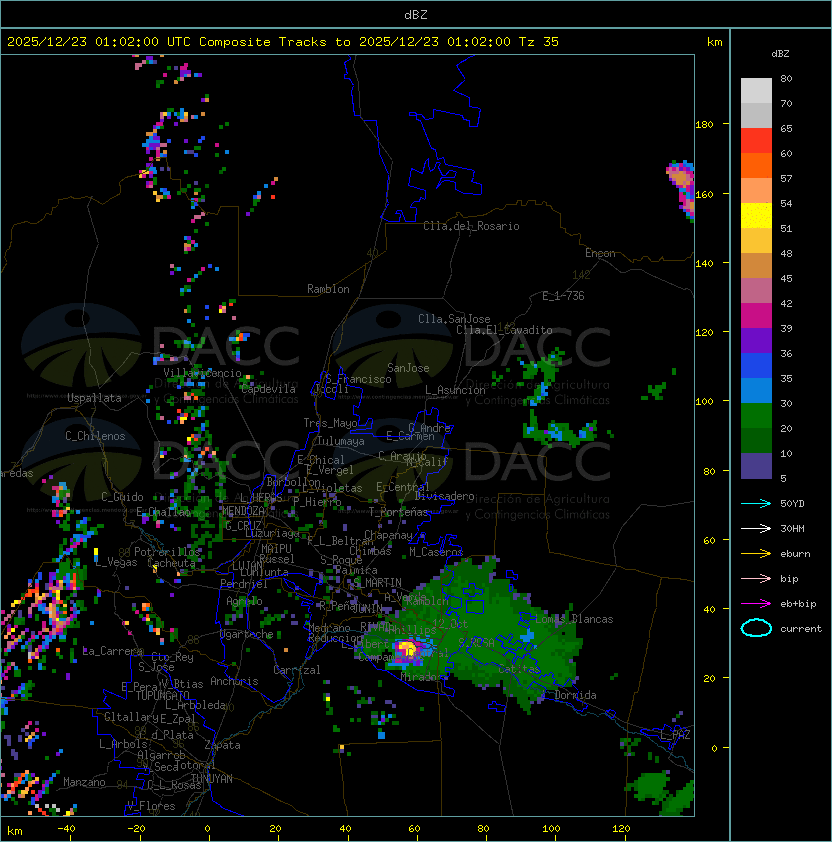
Task: Click the pink storm cell at right map edge
Action: (681, 189)
